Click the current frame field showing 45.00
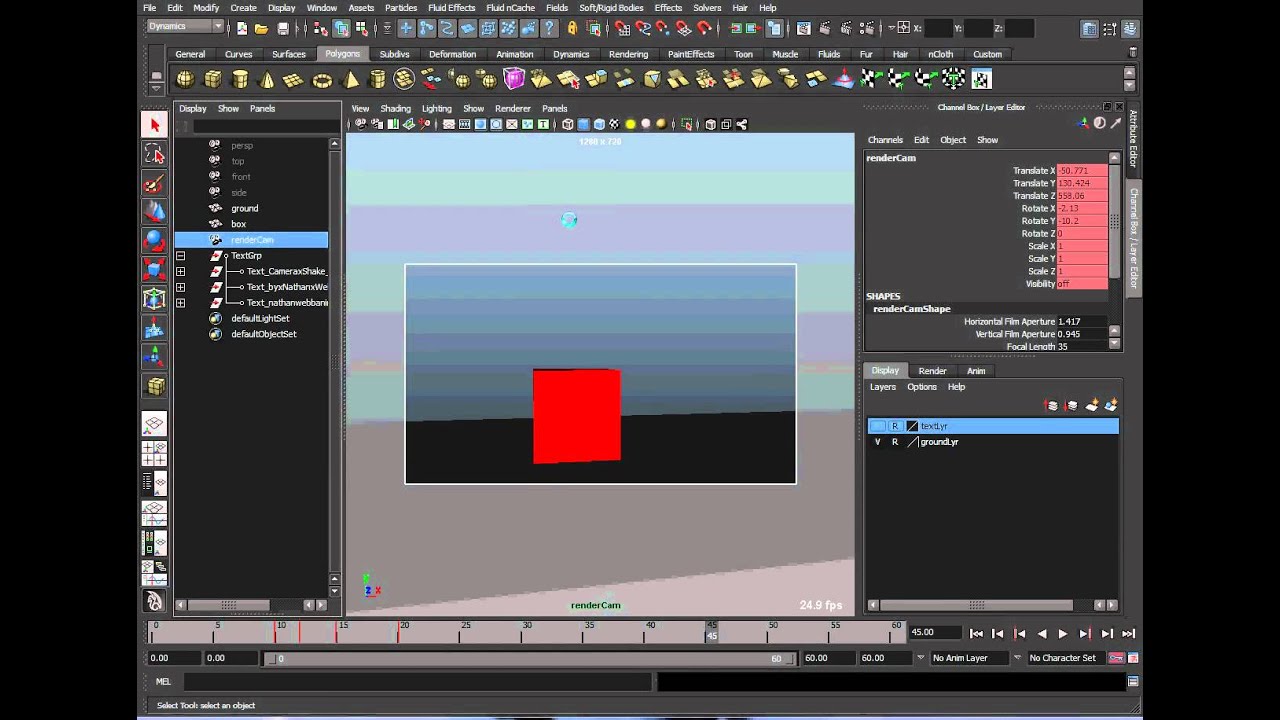The width and height of the screenshot is (1280, 720). (935, 632)
